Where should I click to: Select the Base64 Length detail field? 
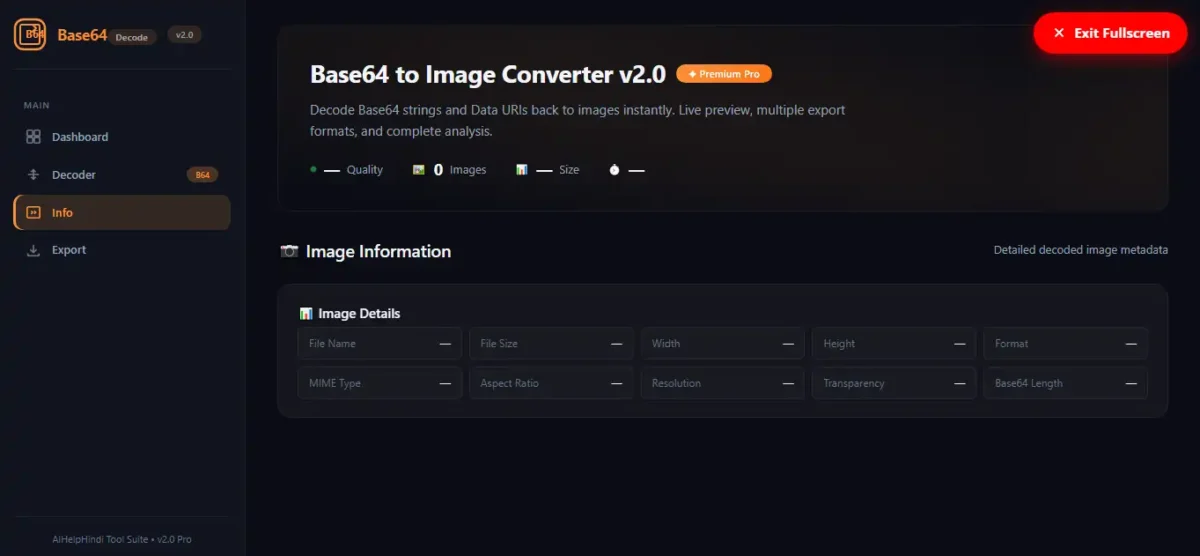[1066, 383]
